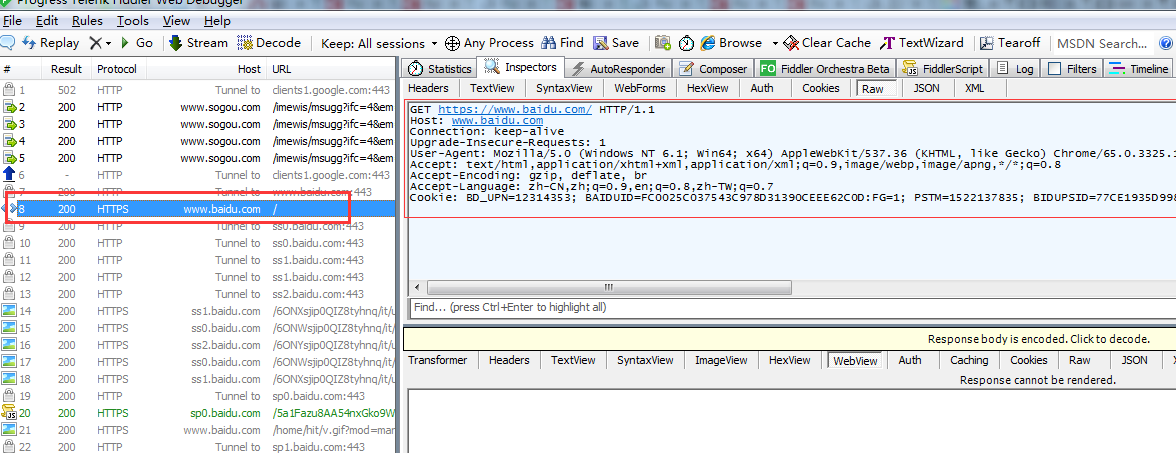Open the Log tab
The width and height of the screenshot is (1176, 453).
pos(1015,68)
